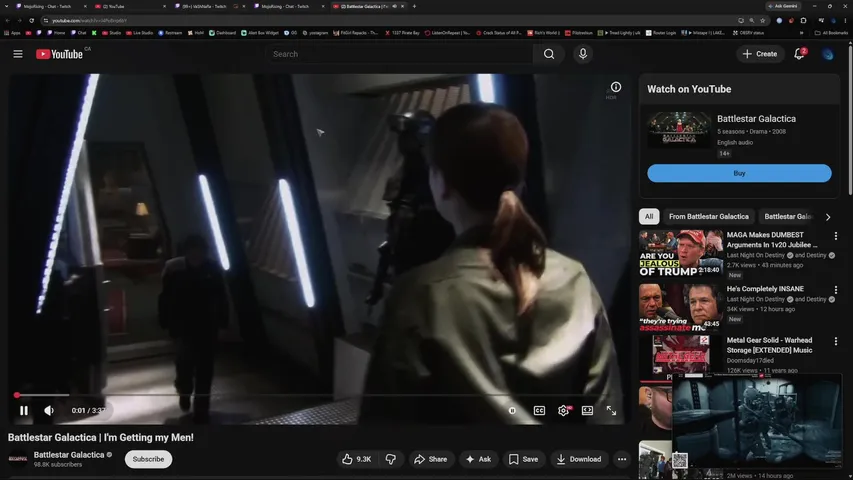Open the YouTube hamburger guide menu
This screenshot has height=480, width=853.
coord(18,54)
